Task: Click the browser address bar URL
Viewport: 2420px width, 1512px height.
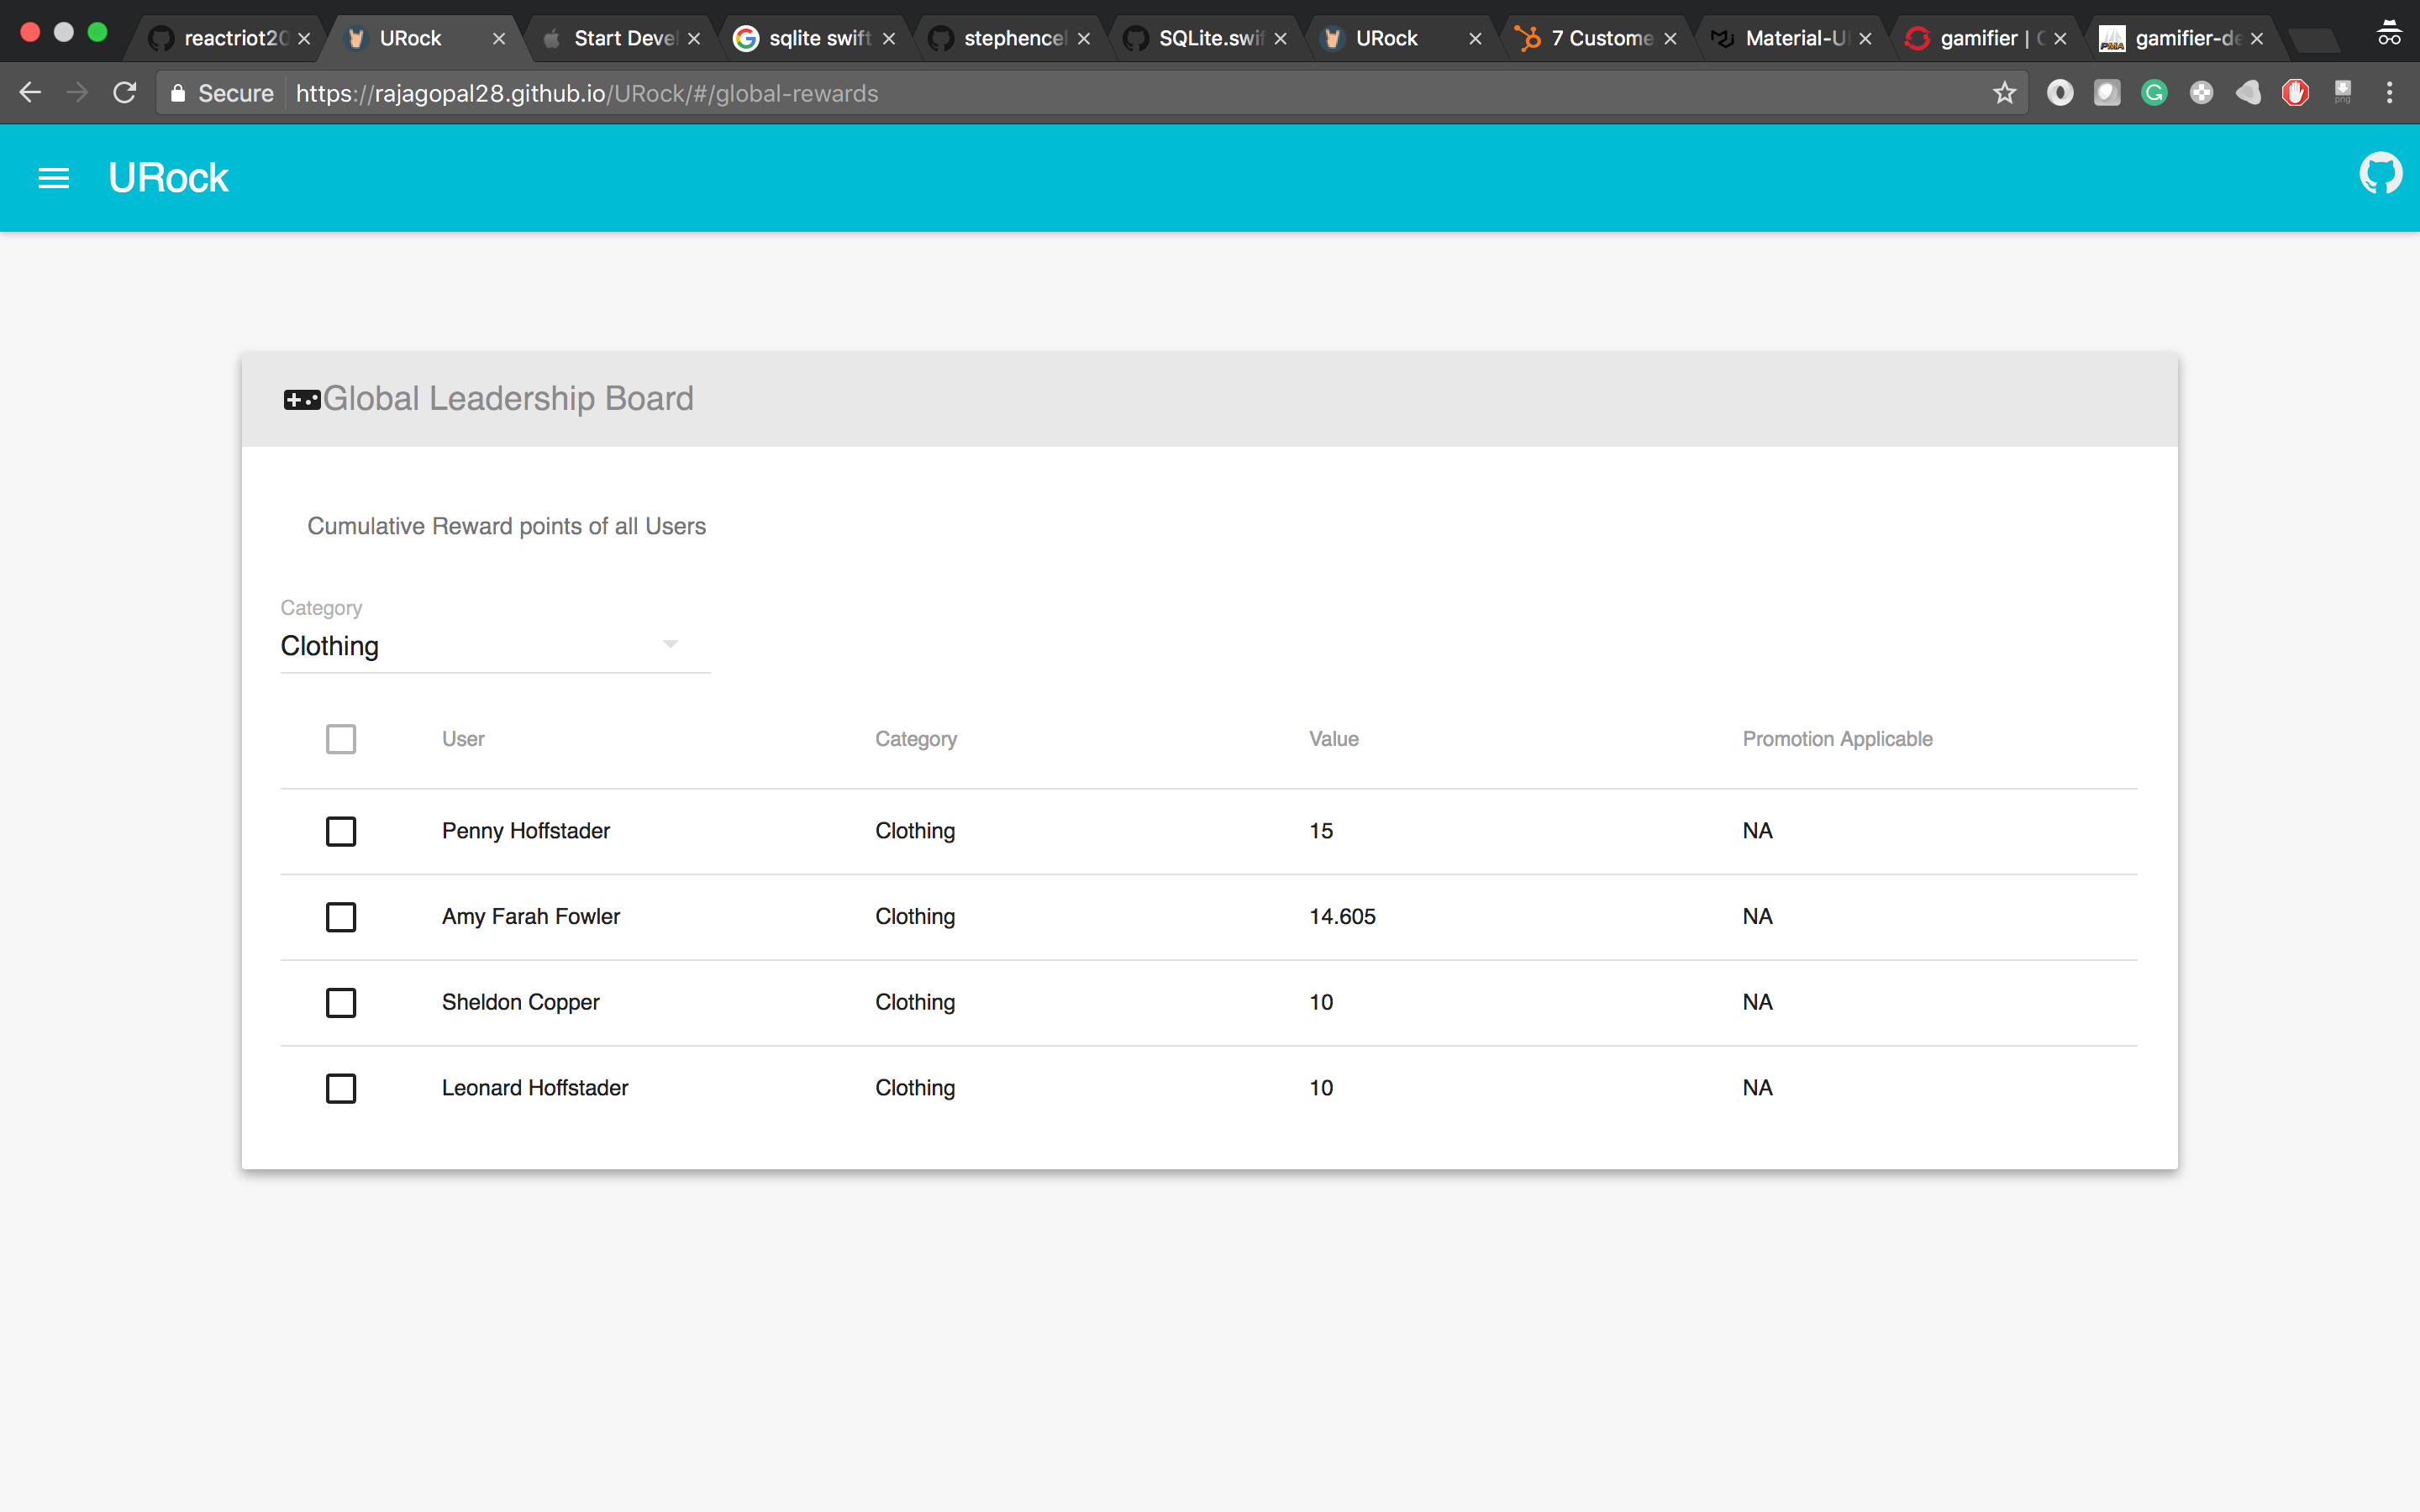Action: (587, 93)
